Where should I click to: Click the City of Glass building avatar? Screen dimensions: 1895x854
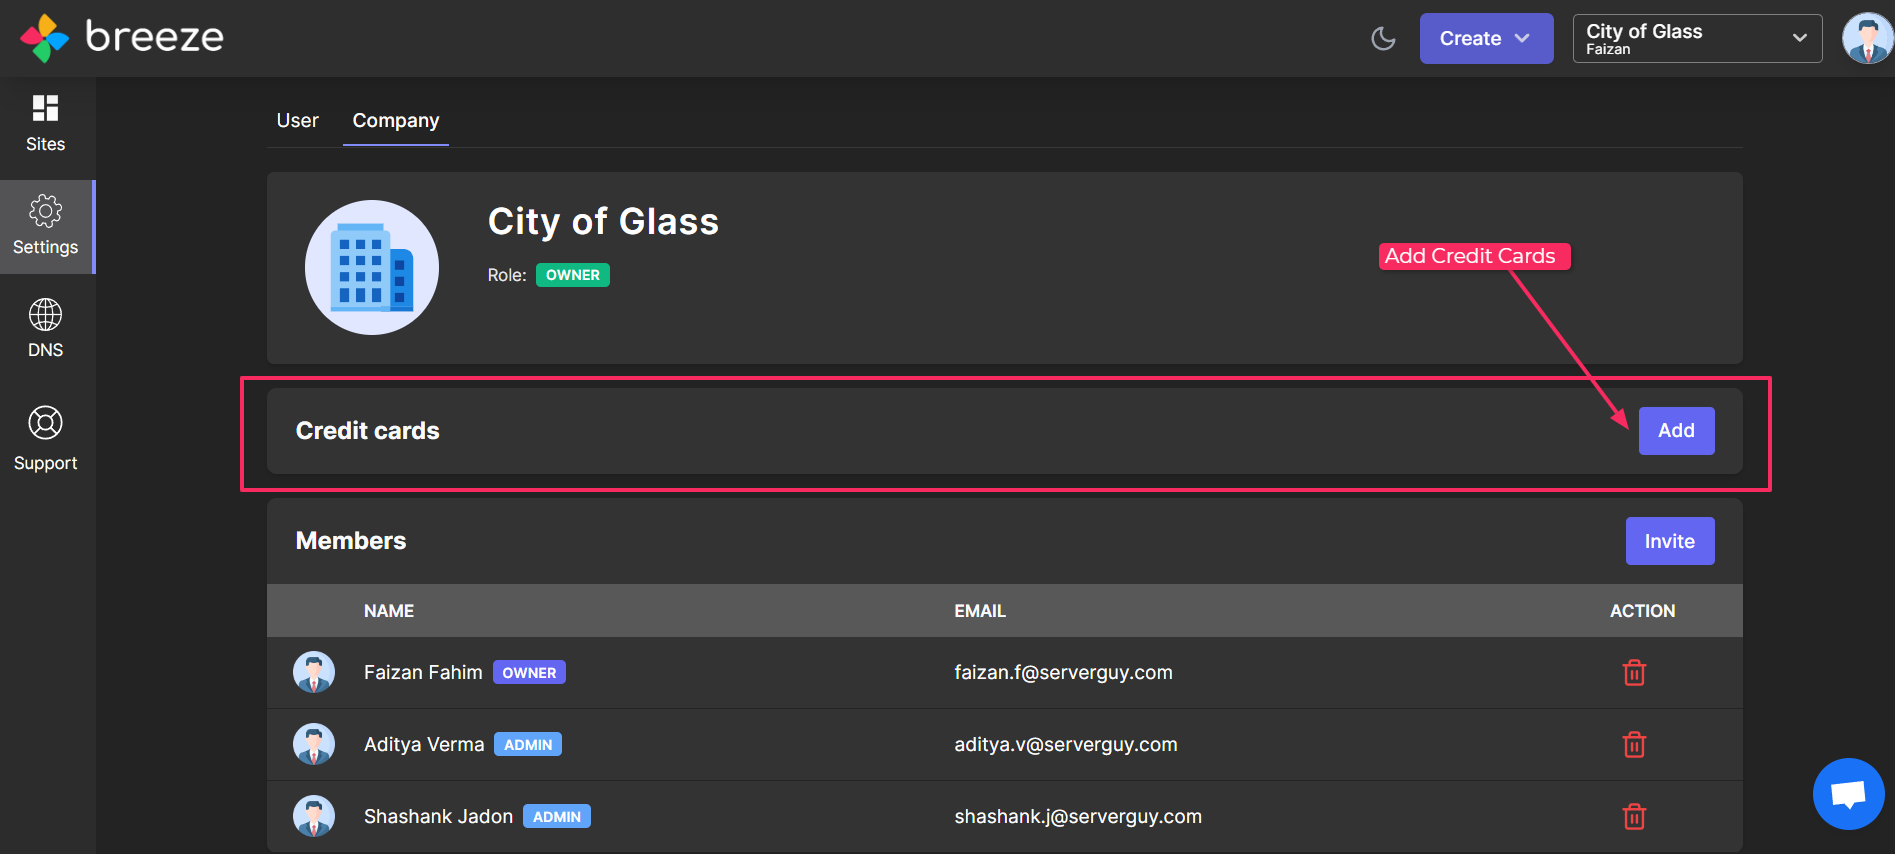[x=372, y=267]
